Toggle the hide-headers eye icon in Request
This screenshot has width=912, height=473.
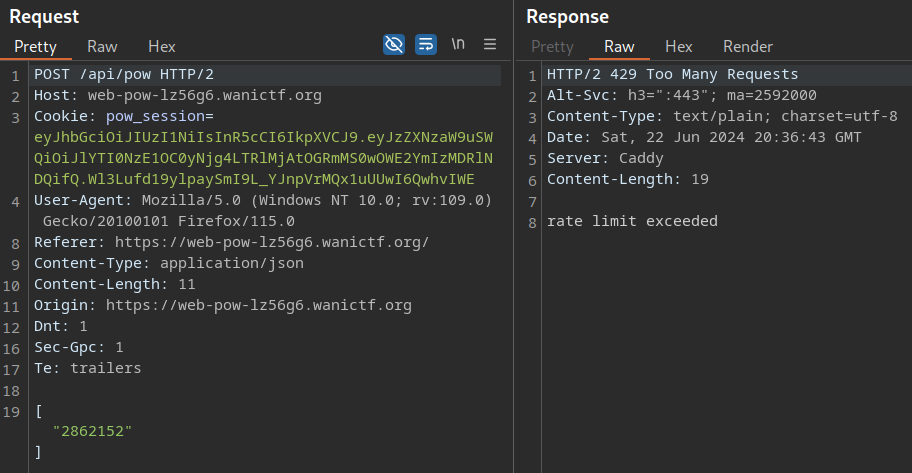click(394, 44)
